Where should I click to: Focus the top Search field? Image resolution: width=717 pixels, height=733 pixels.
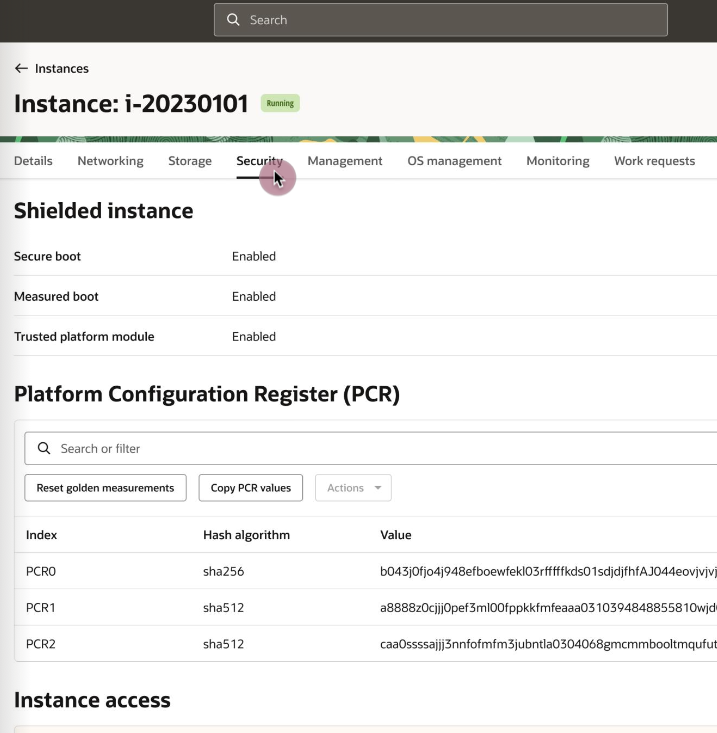[450, 20]
